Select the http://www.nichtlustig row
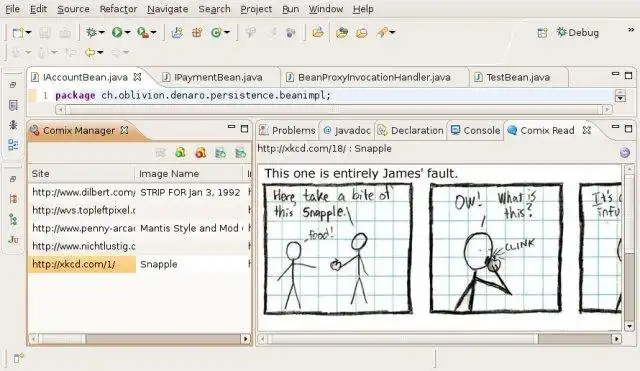640x371 pixels. point(140,246)
